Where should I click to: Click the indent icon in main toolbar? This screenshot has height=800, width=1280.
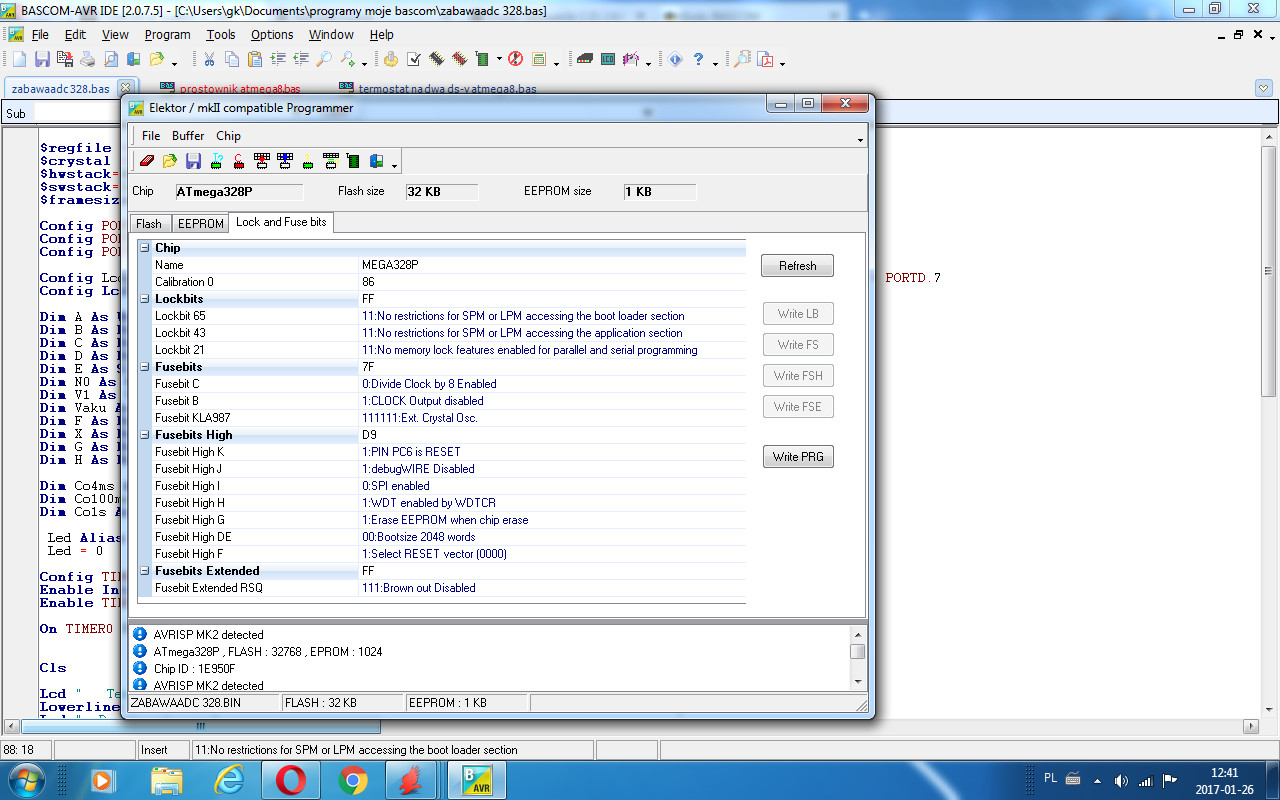pyautogui.click(x=278, y=59)
